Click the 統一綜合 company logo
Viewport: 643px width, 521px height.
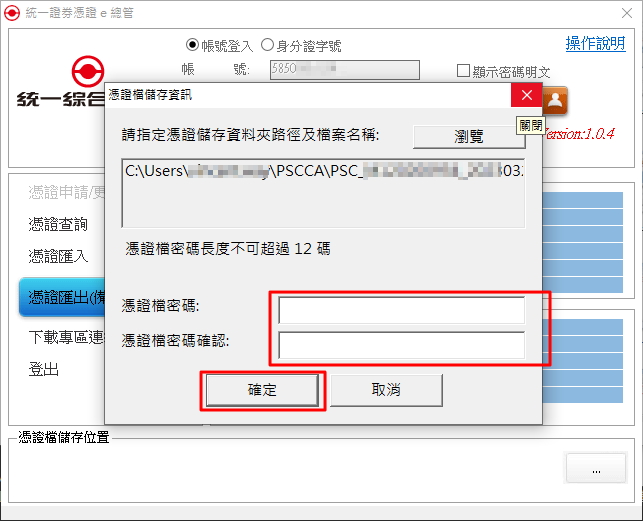pyautogui.click(x=61, y=81)
